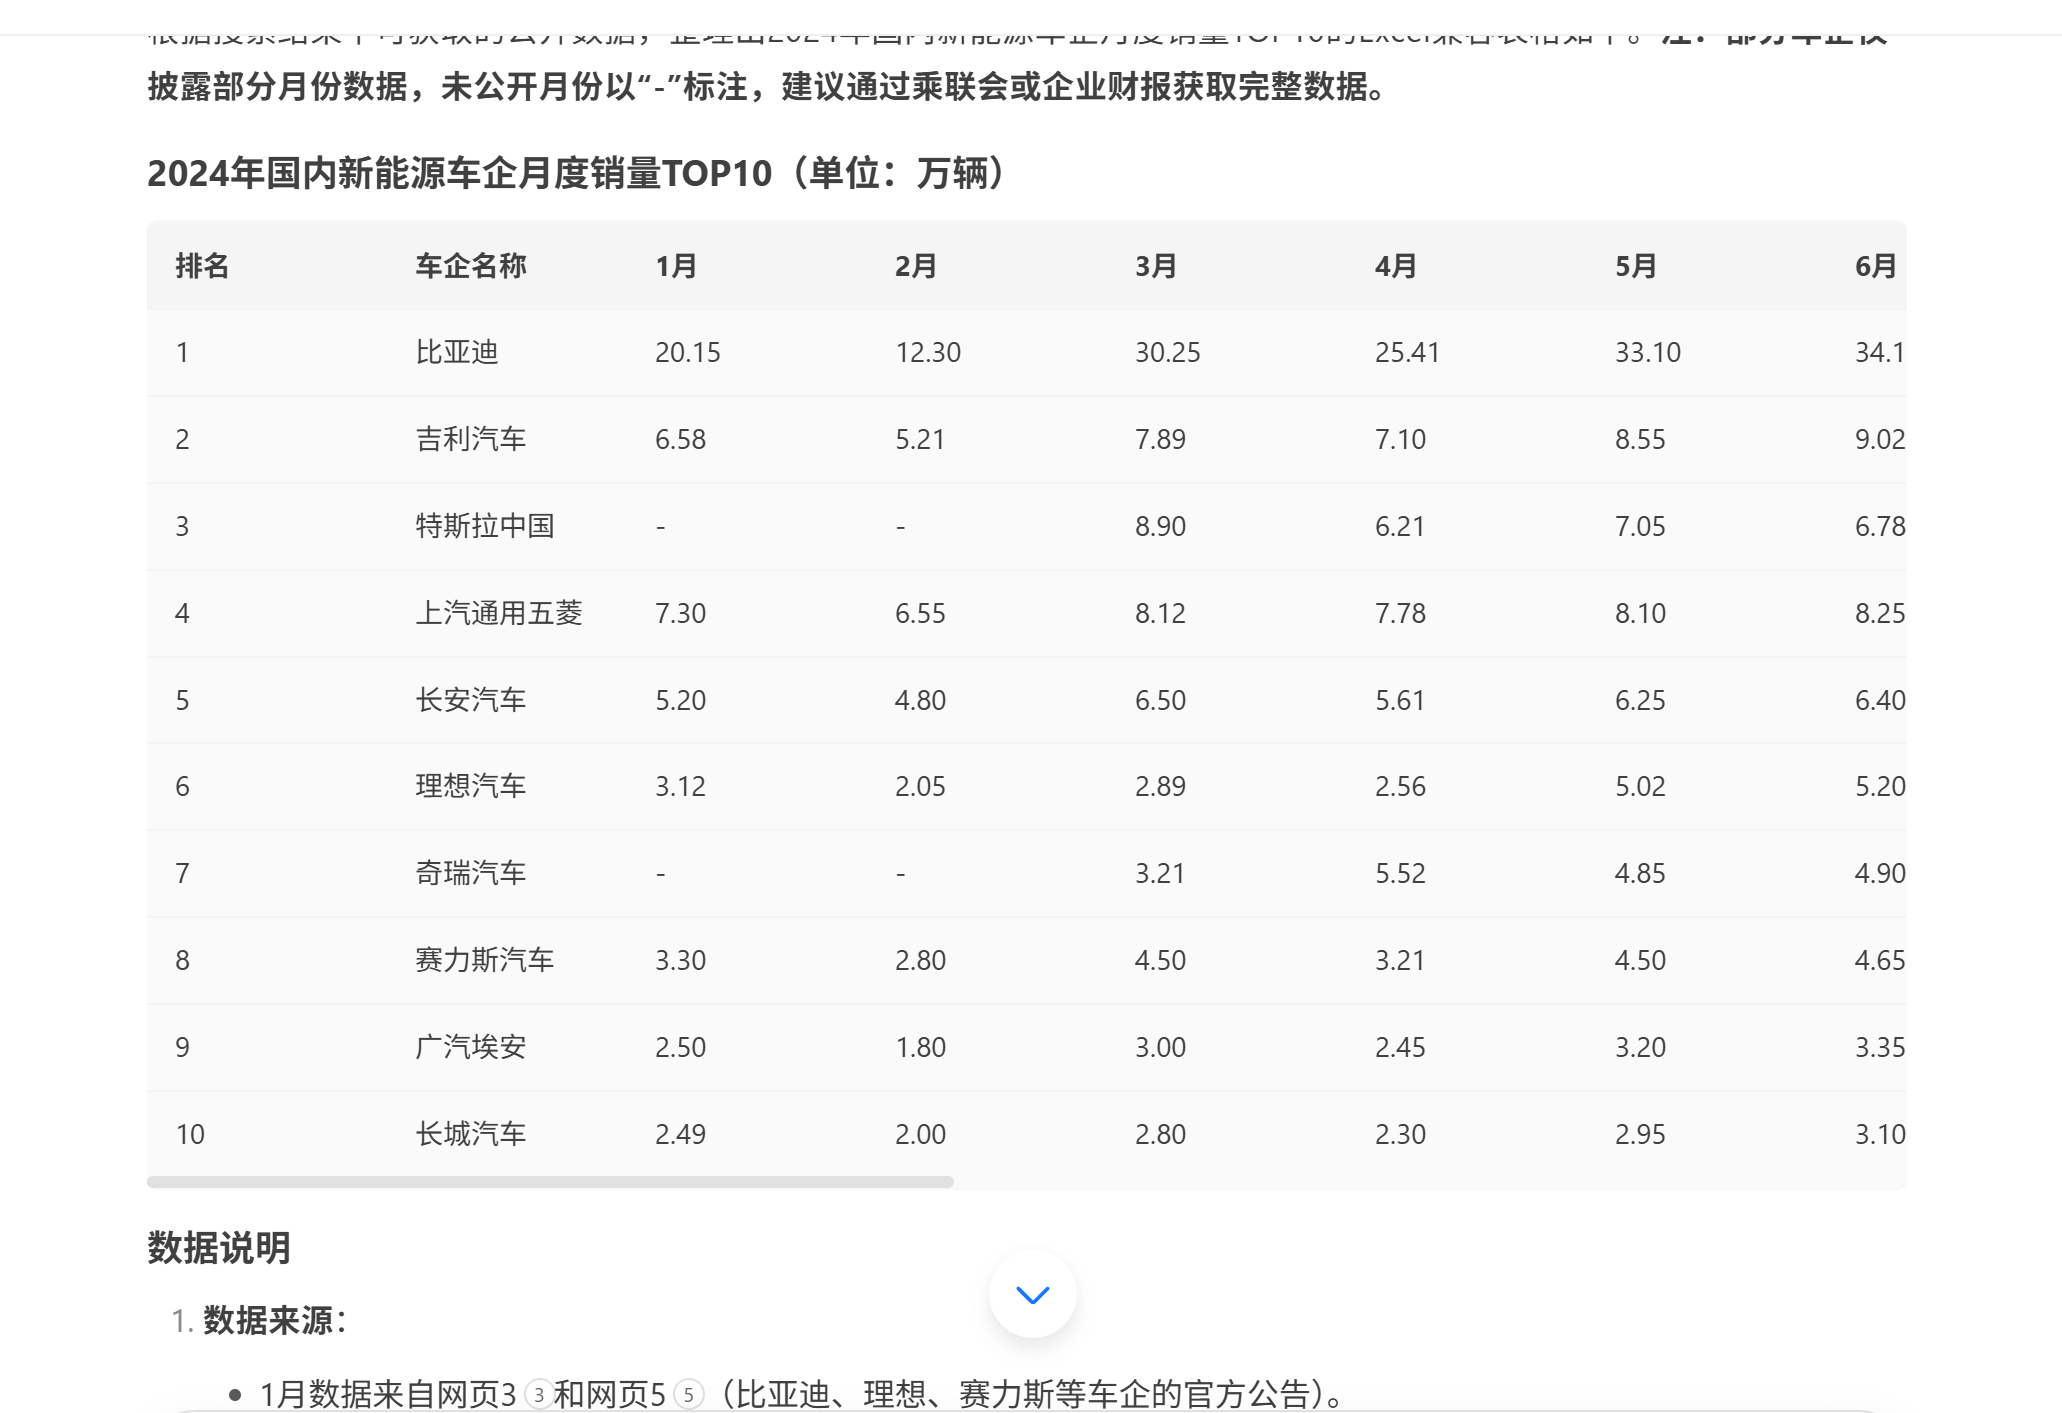Click the 5月 column header

[x=1635, y=266]
